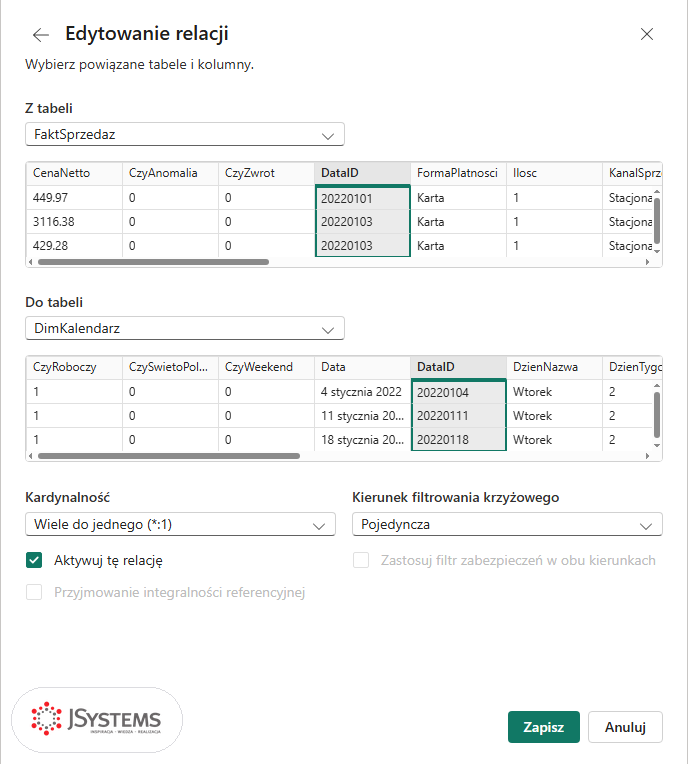Click right scroll arrow of DimKalendarz preview

point(648,456)
